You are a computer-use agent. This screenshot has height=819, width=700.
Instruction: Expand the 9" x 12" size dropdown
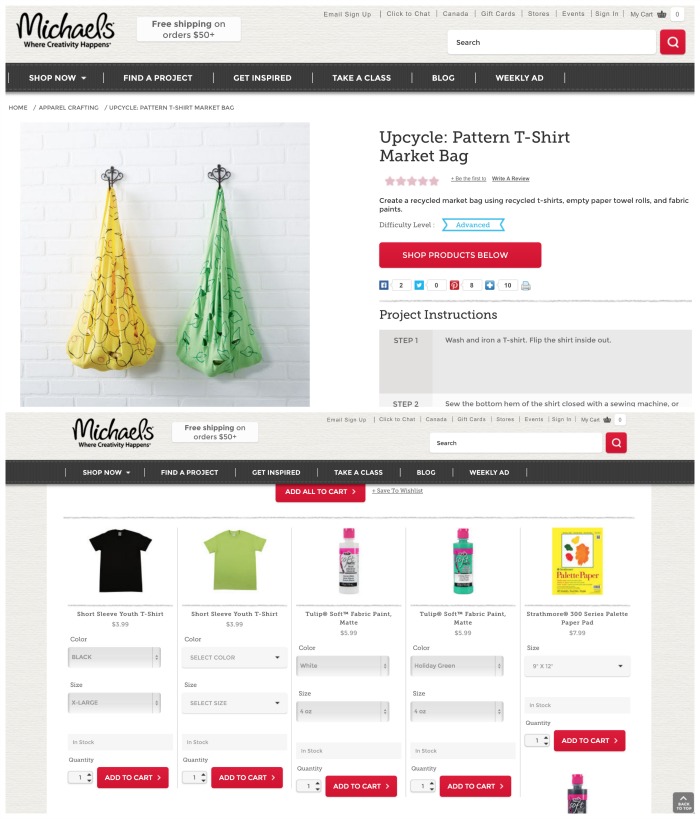pos(577,666)
